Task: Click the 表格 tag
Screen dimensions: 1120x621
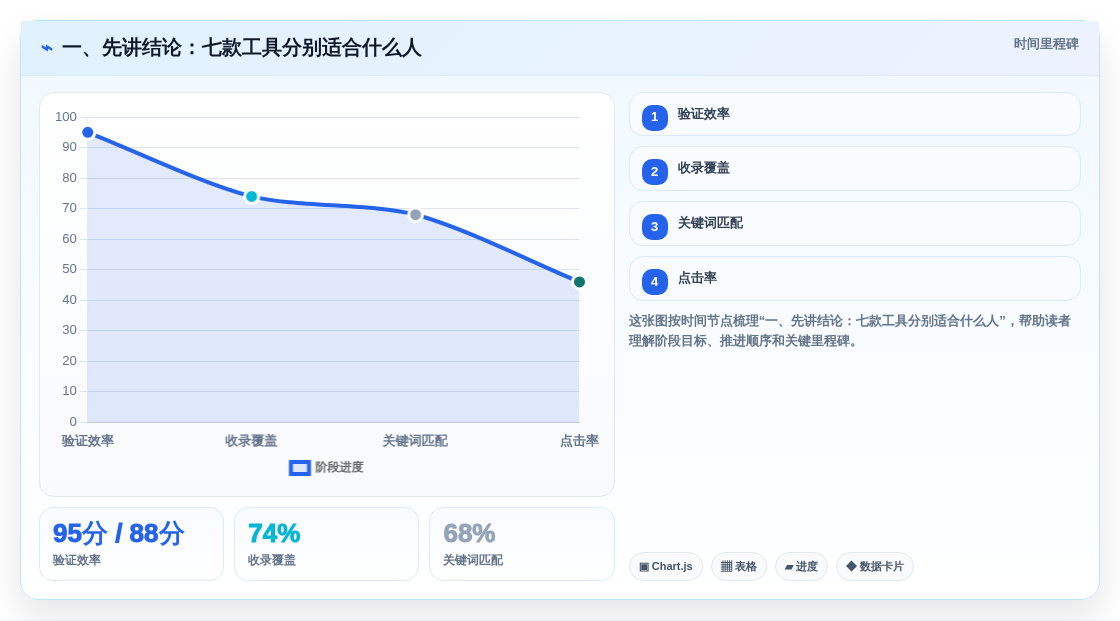Action: tap(739, 567)
